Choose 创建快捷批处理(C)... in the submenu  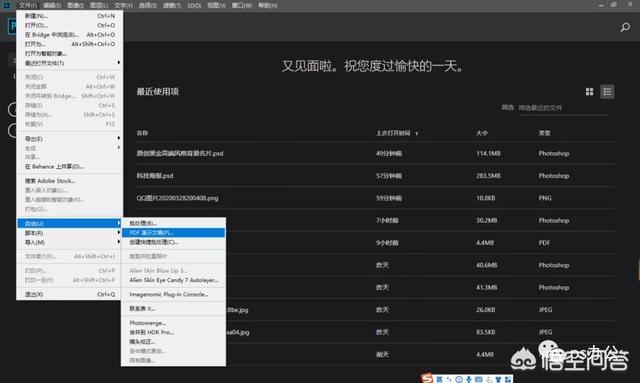[x=173, y=242]
